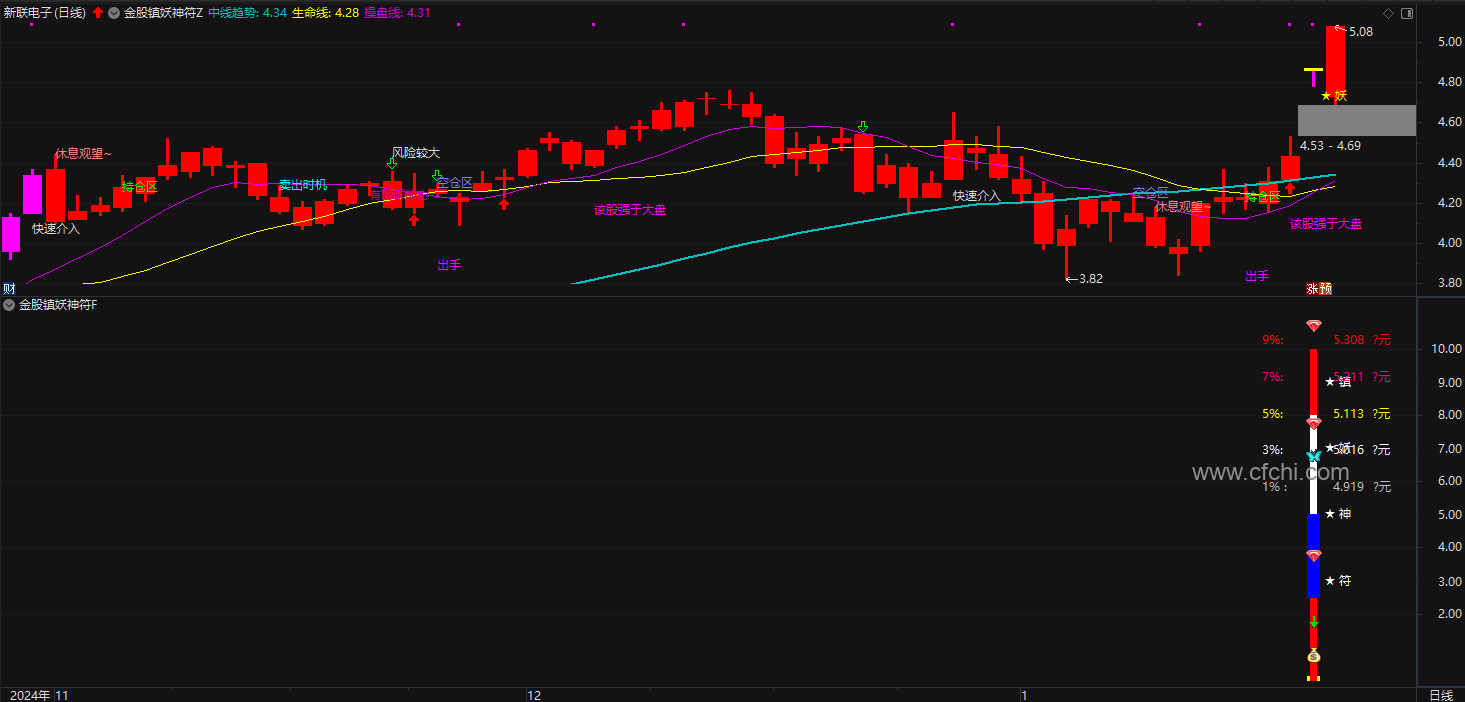Click the 风险较大 label
The image size is (1465, 702).
pyautogui.click(x=416, y=153)
